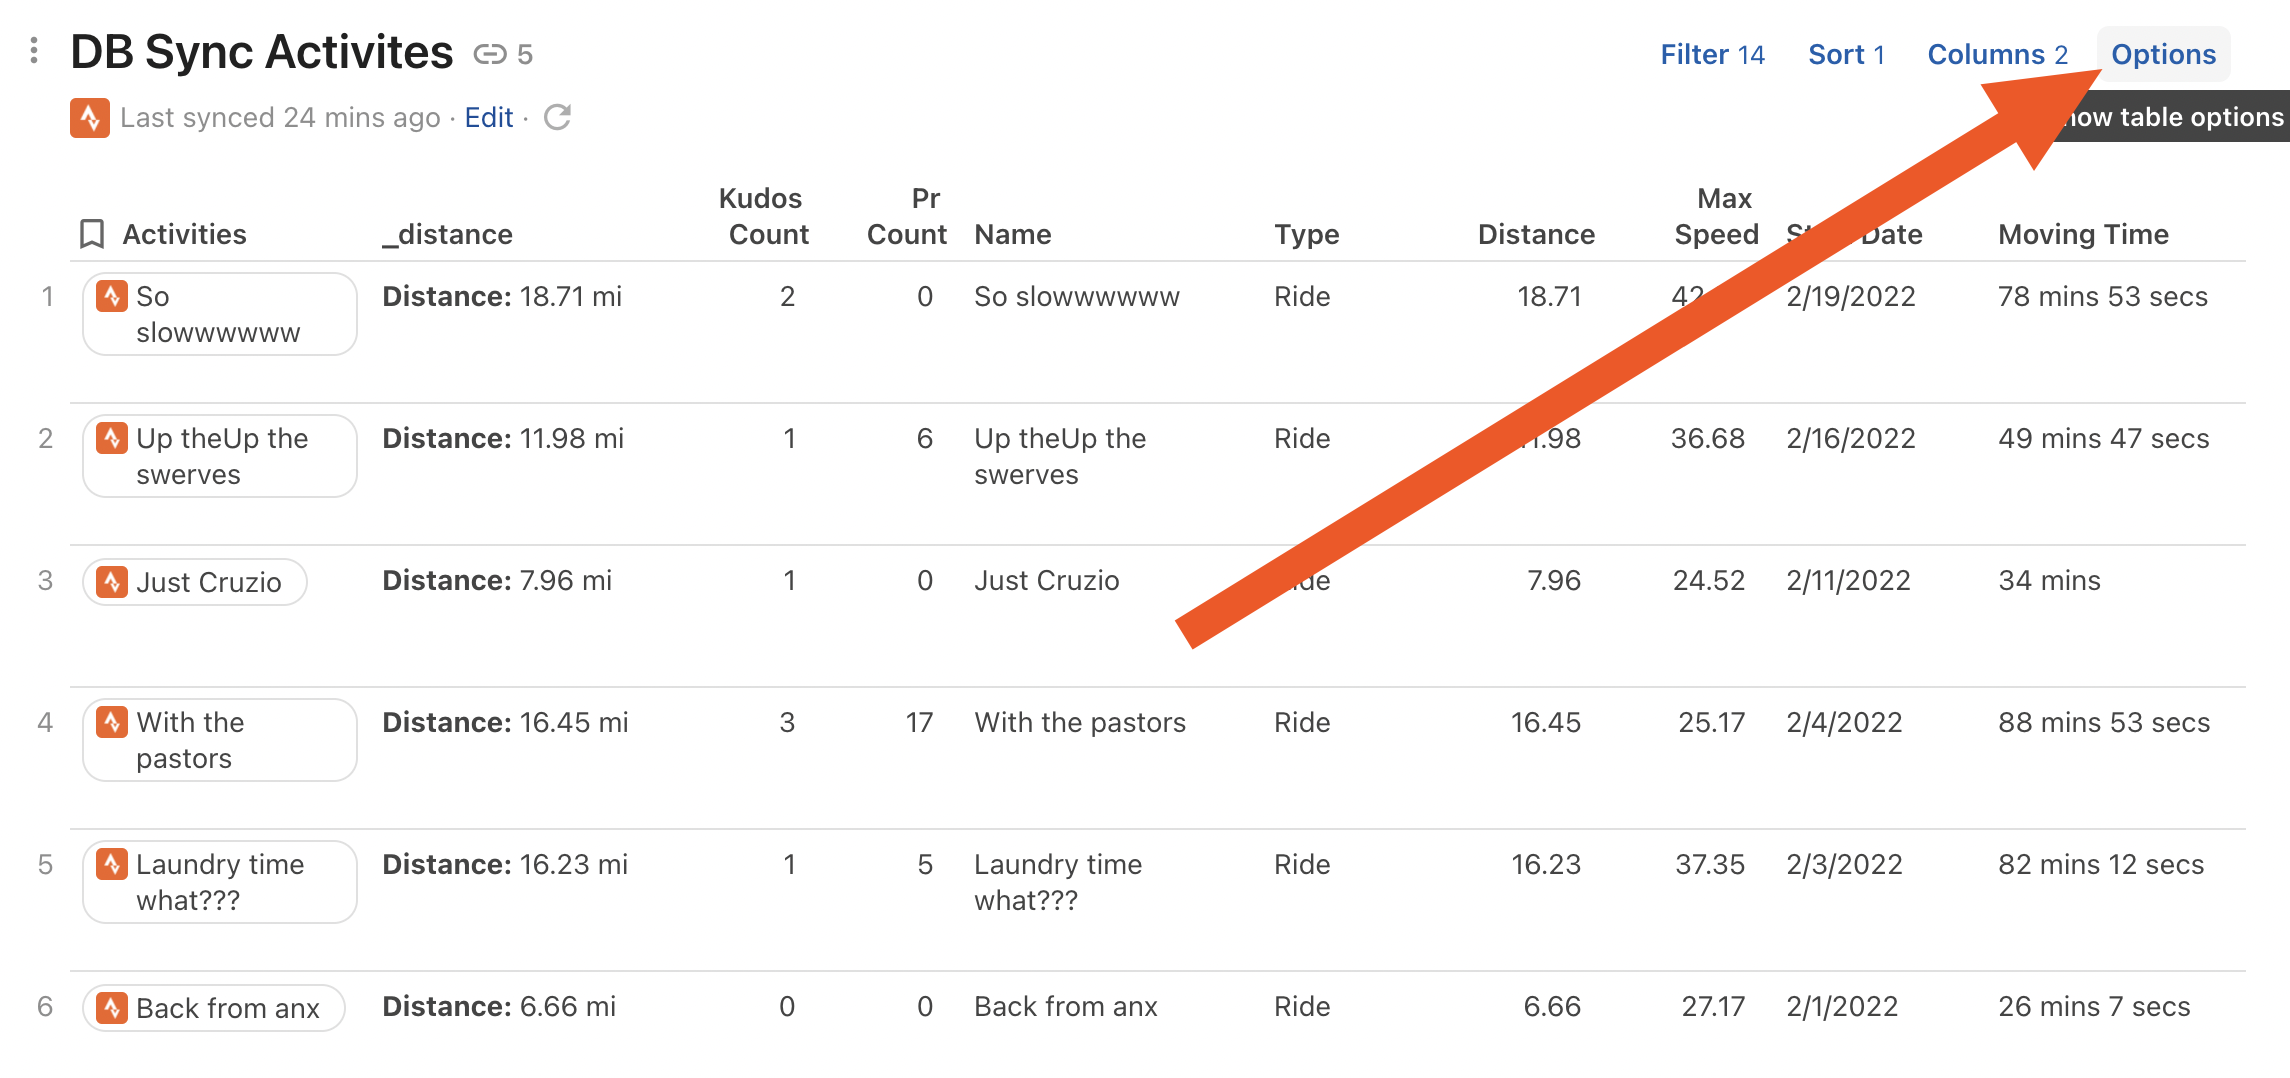
Task: Open the Filter 14 menu
Action: pyautogui.click(x=1712, y=54)
